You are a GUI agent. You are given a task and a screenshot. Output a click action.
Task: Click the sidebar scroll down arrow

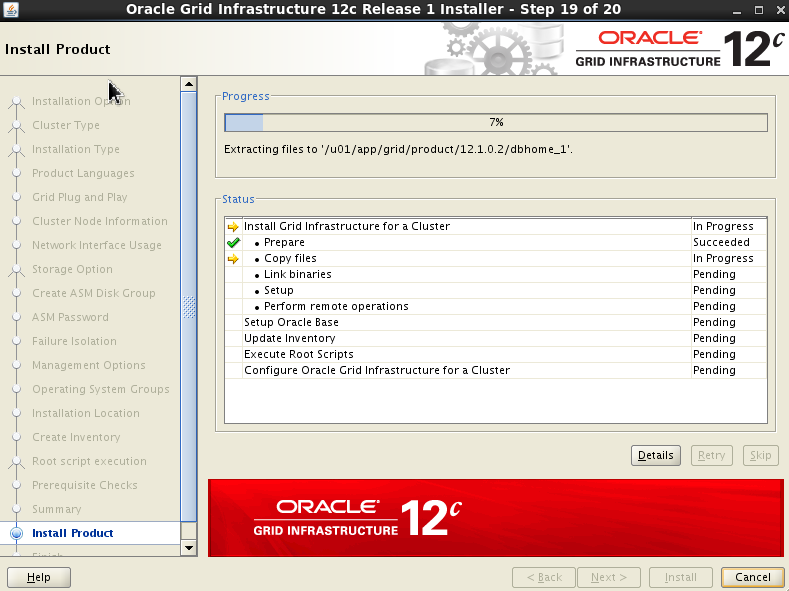pos(189,547)
